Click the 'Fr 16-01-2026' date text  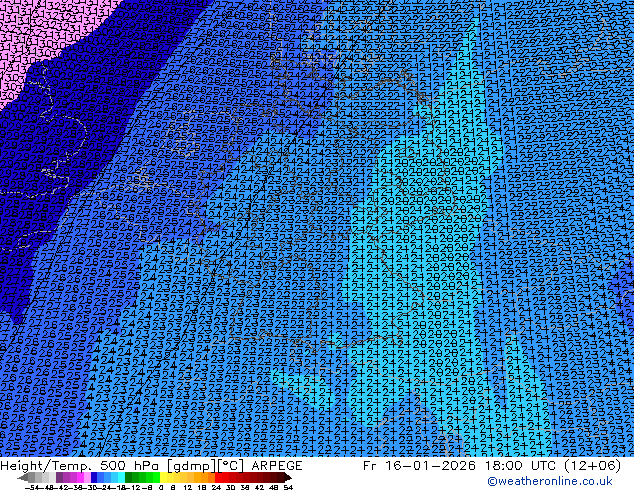click(419, 466)
